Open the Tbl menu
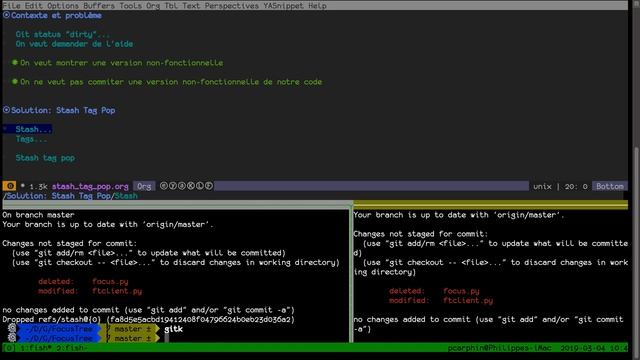Image resolution: width=640 pixels, height=360 pixels. click(x=171, y=6)
